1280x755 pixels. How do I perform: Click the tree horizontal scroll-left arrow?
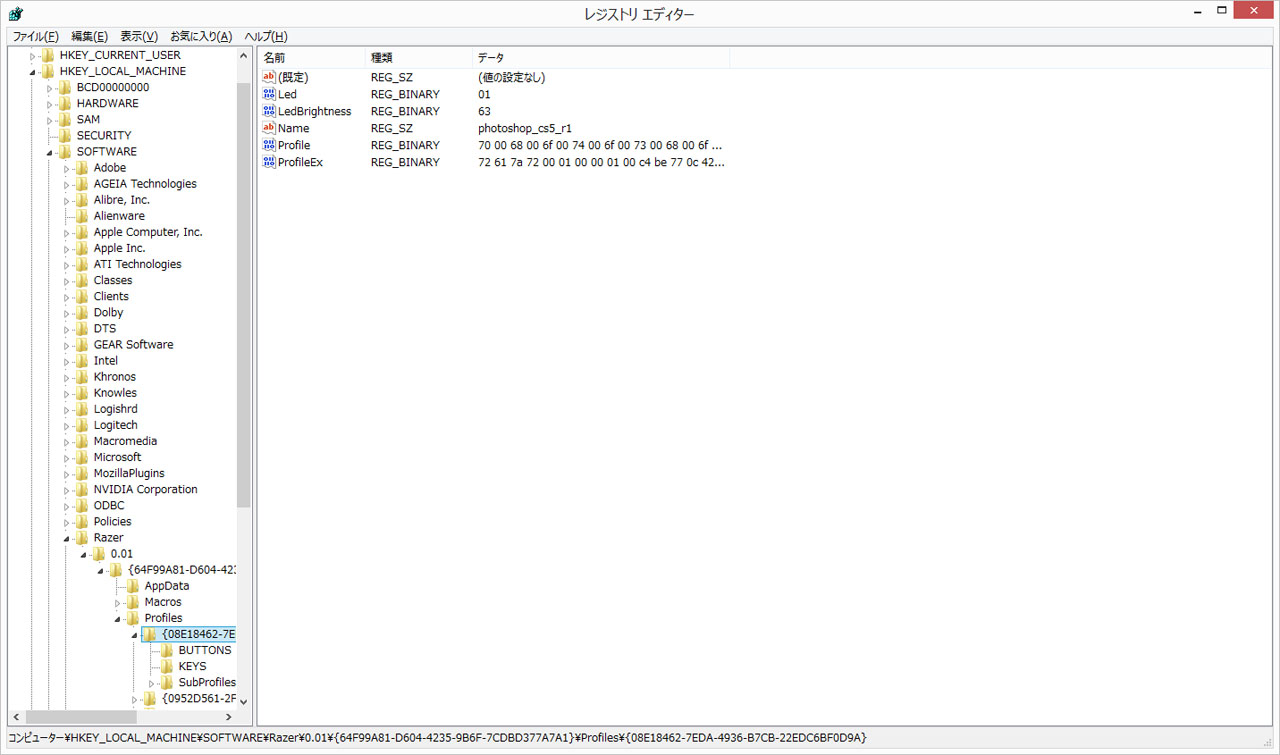click(x=16, y=717)
